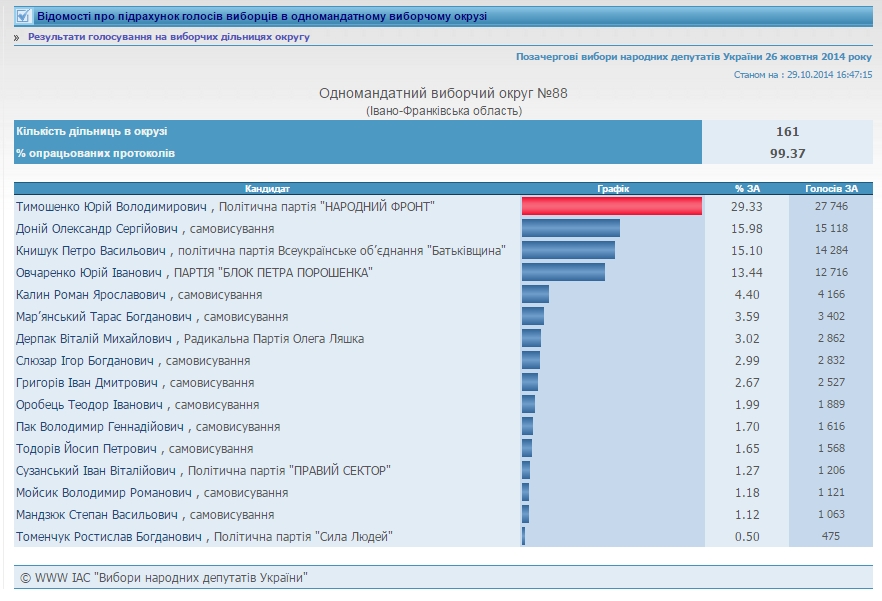Click the checkmark icon in the page header
The width and height of the screenshot is (882, 601).
pos(23,16)
